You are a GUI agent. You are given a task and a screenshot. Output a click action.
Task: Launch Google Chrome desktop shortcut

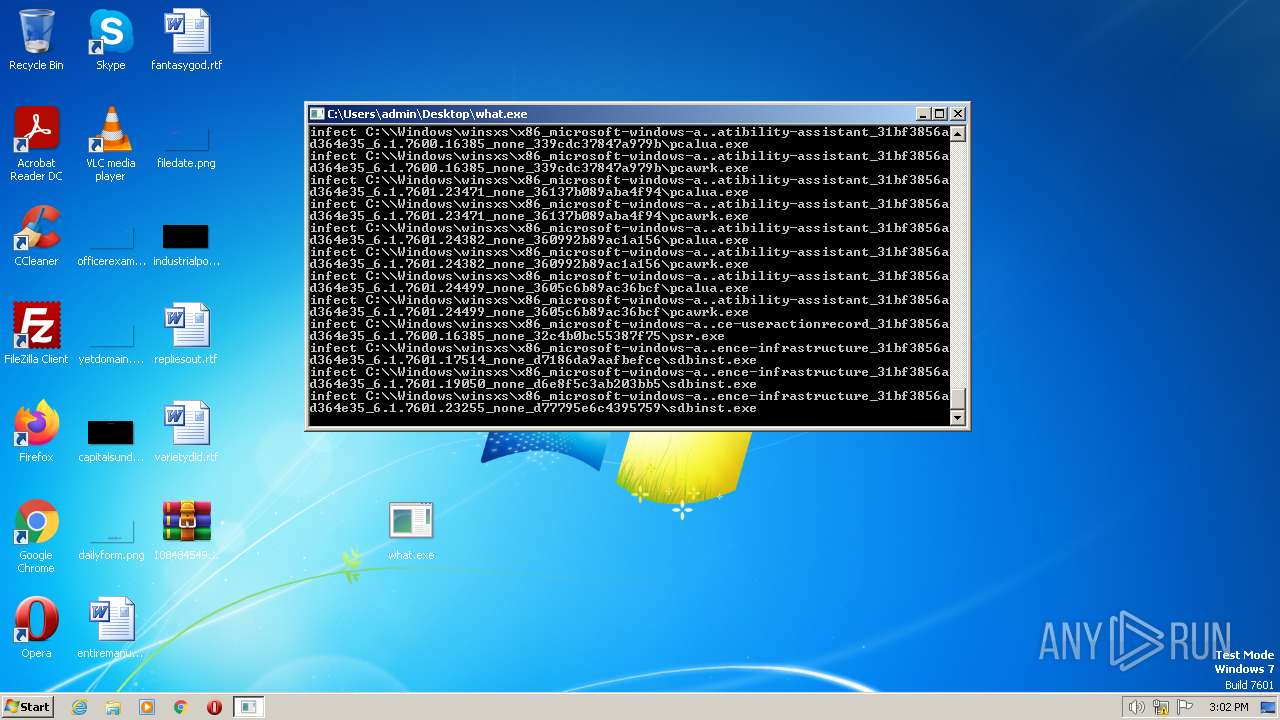point(36,536)
